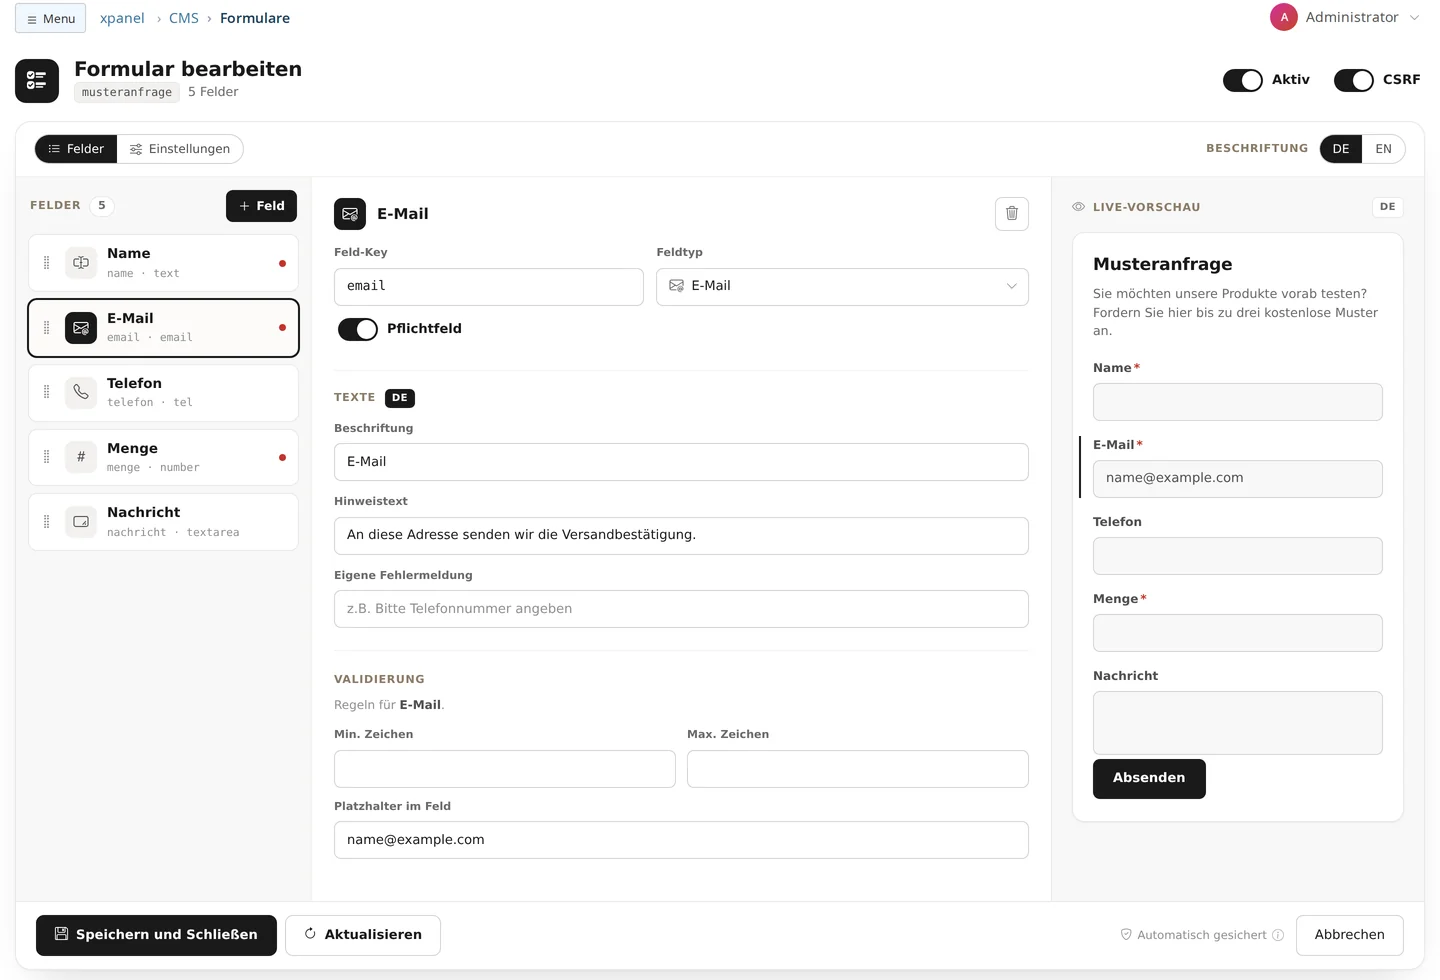Click the DE badge in Live-Vorschau
Screen dimensions: 1440x980
click(1388, 207)
